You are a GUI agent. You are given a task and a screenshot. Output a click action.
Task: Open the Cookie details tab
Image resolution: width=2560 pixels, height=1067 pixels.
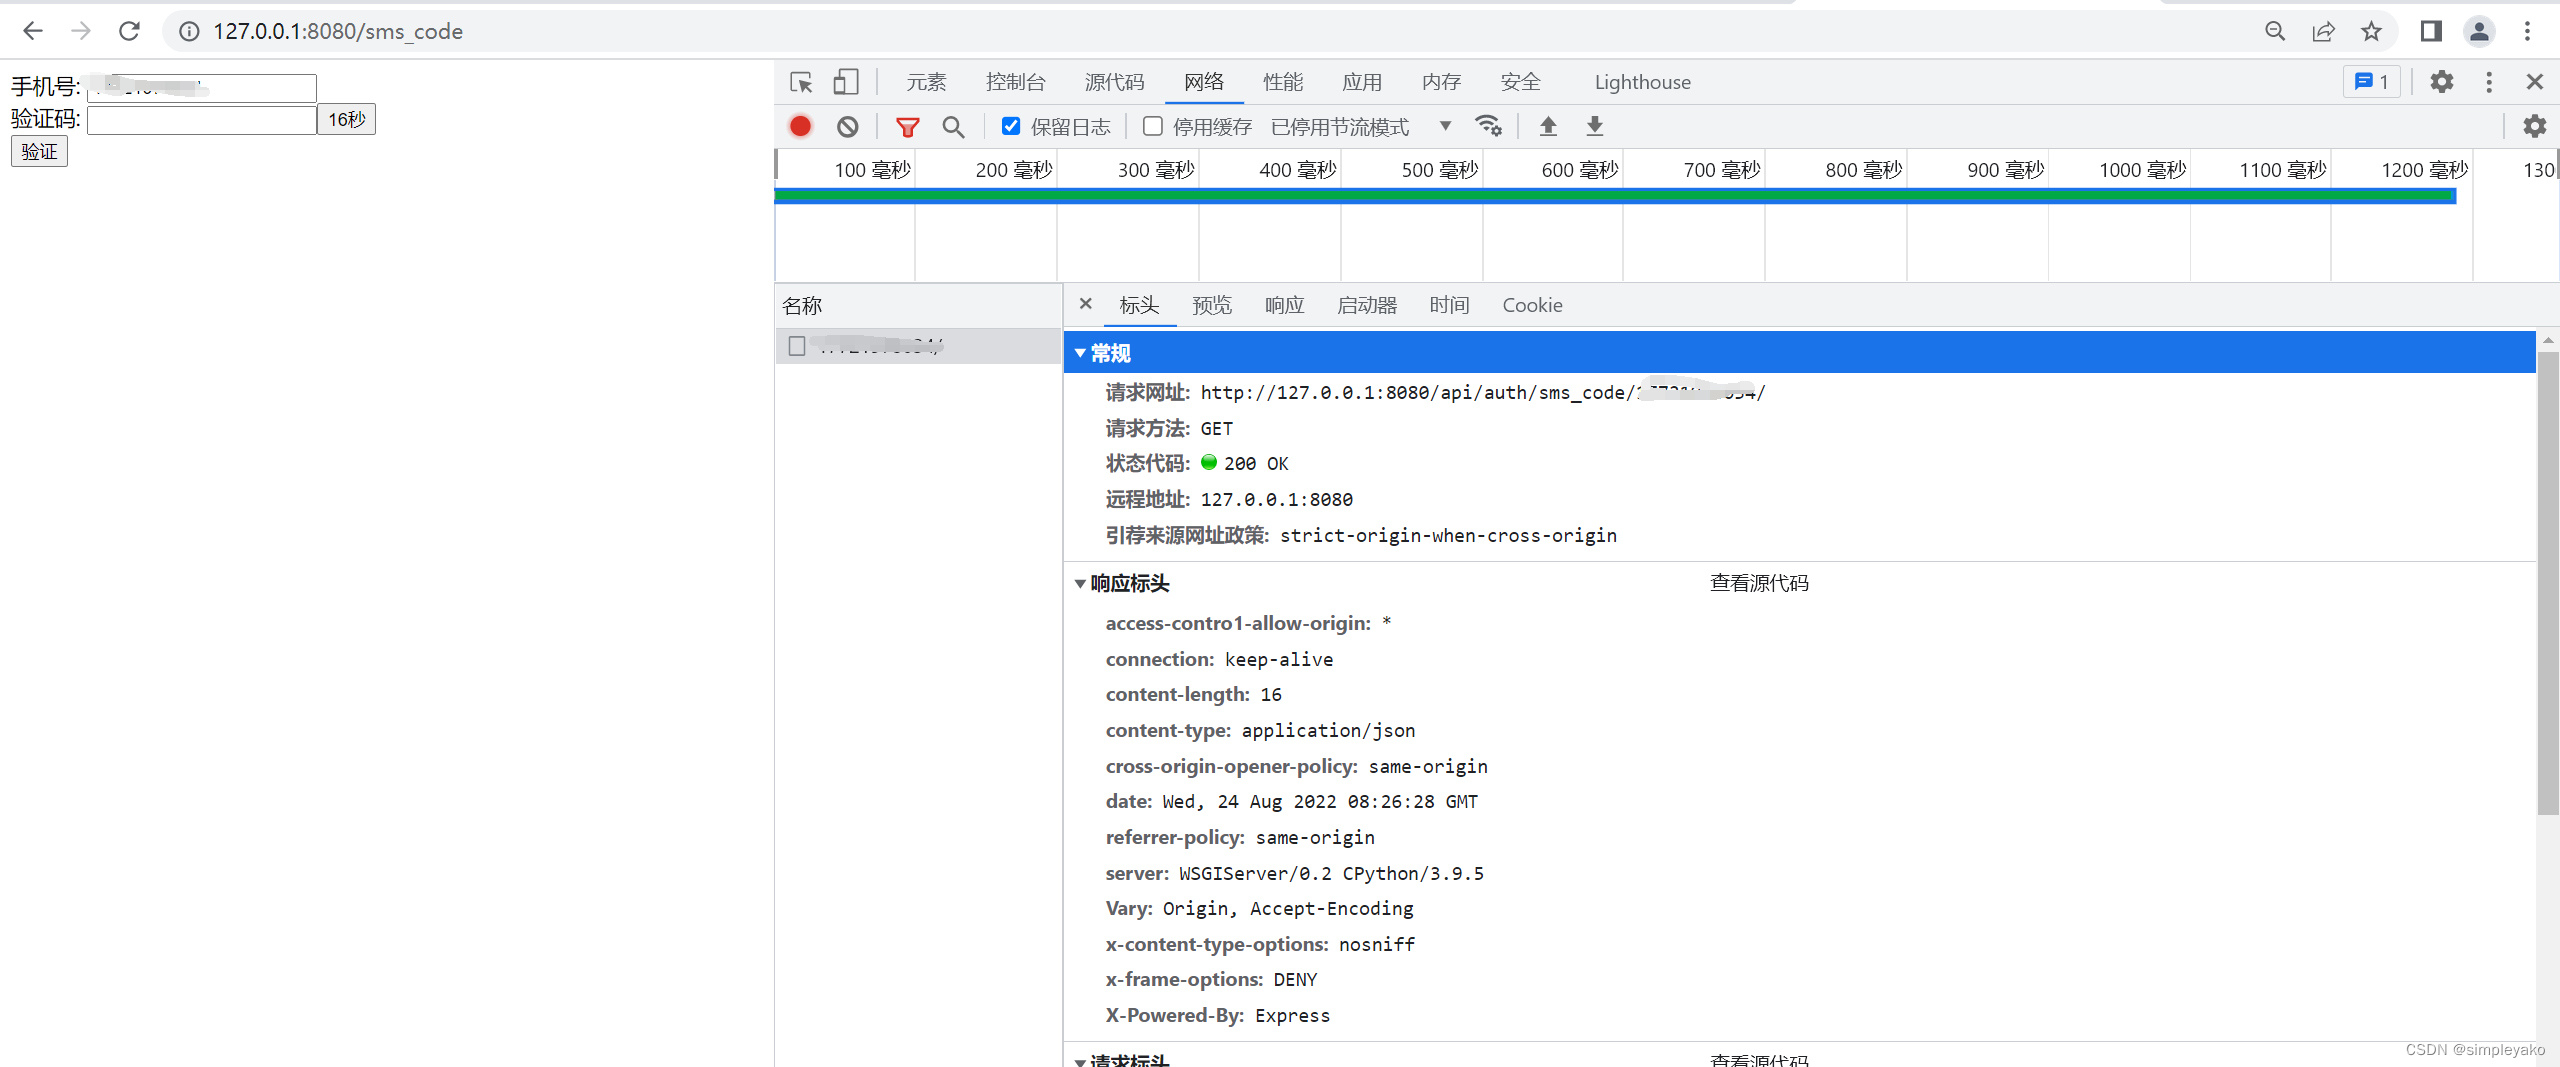point(1532,305)
